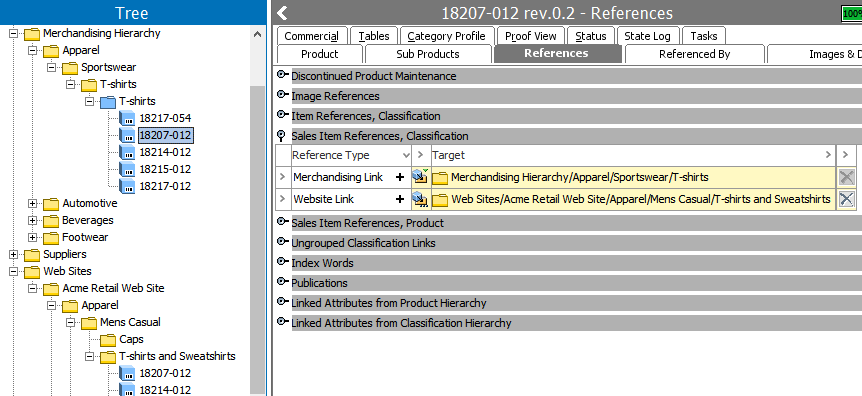862x396 pixels.
Task: Expand Ungrouped Classification Links section
Action: coord(283,241)
